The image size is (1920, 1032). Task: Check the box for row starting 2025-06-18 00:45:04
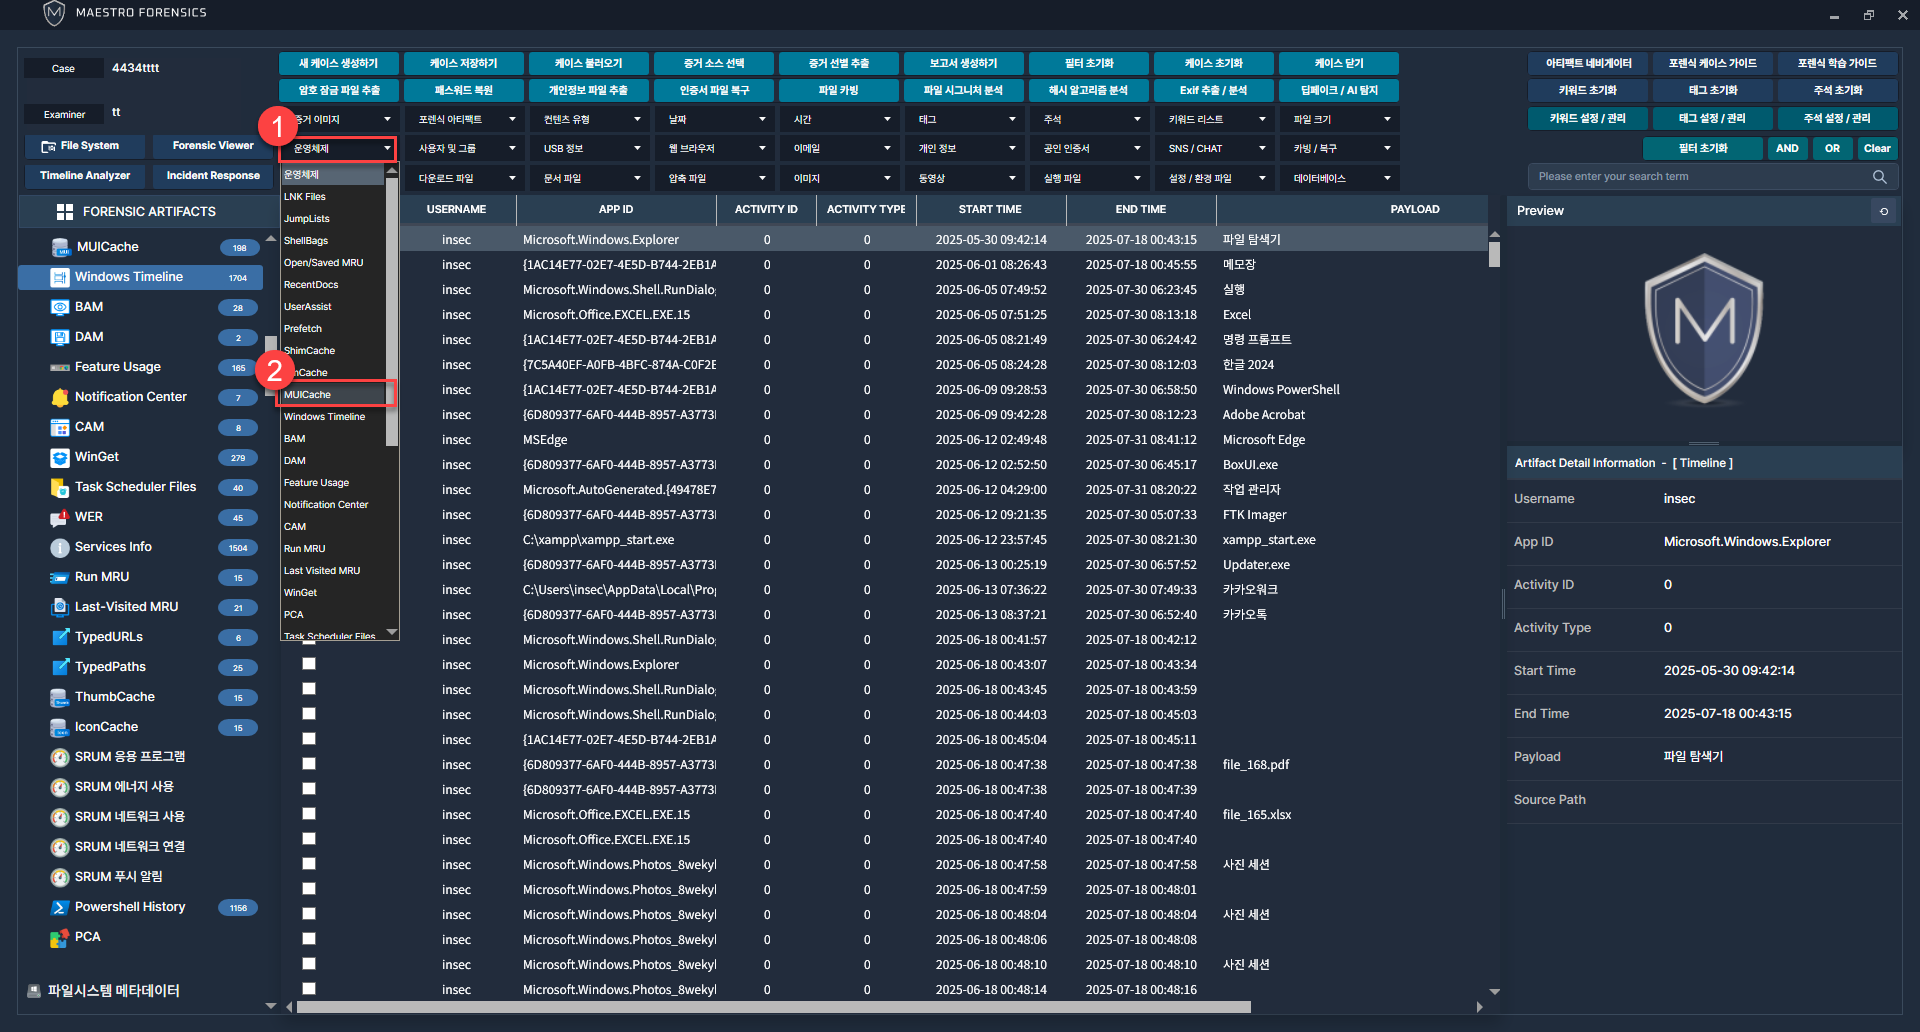pos(309,739)
